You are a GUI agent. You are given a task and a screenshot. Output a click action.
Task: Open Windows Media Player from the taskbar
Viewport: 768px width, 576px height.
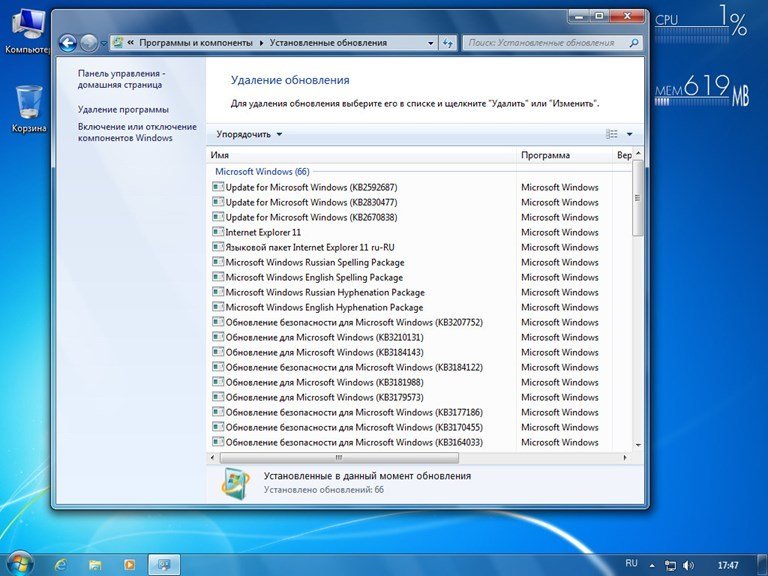click(129, 565)
